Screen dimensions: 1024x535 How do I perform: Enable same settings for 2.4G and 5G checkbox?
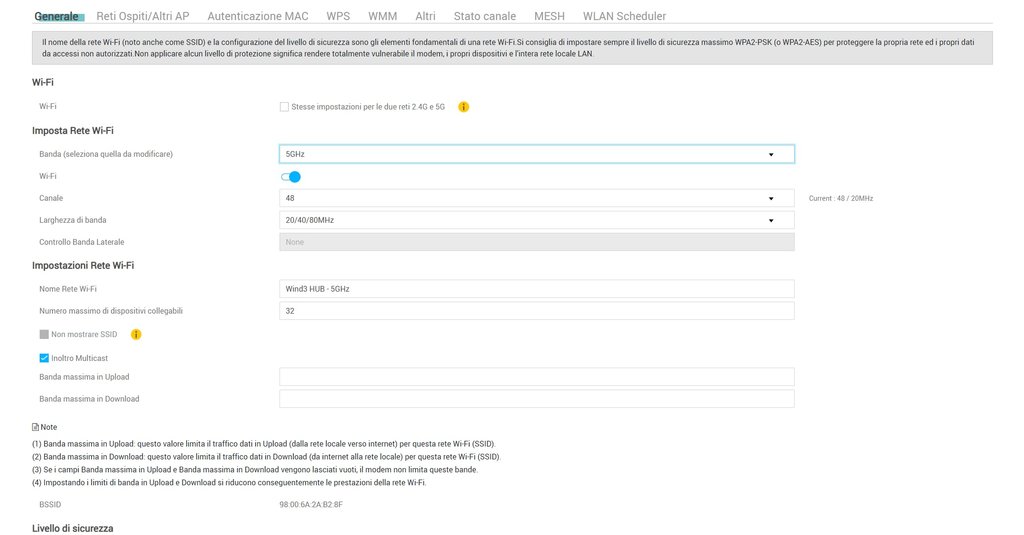pos(285,106)
